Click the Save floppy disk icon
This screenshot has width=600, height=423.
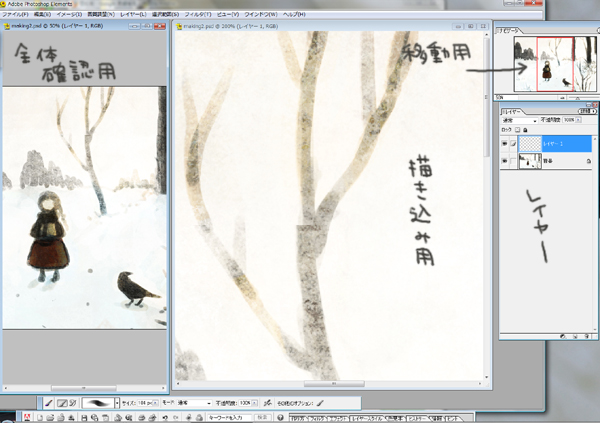point(84,418)
